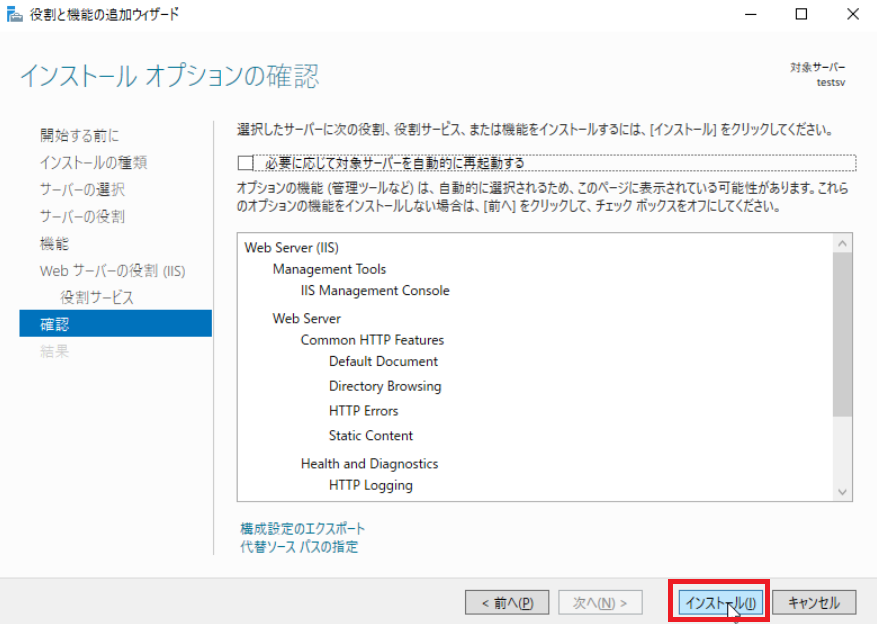Image resolution: width=877 pixels, height=624 pixels.
Task: Click the list scroll down arrow
Action: click(x=842, y=491)
